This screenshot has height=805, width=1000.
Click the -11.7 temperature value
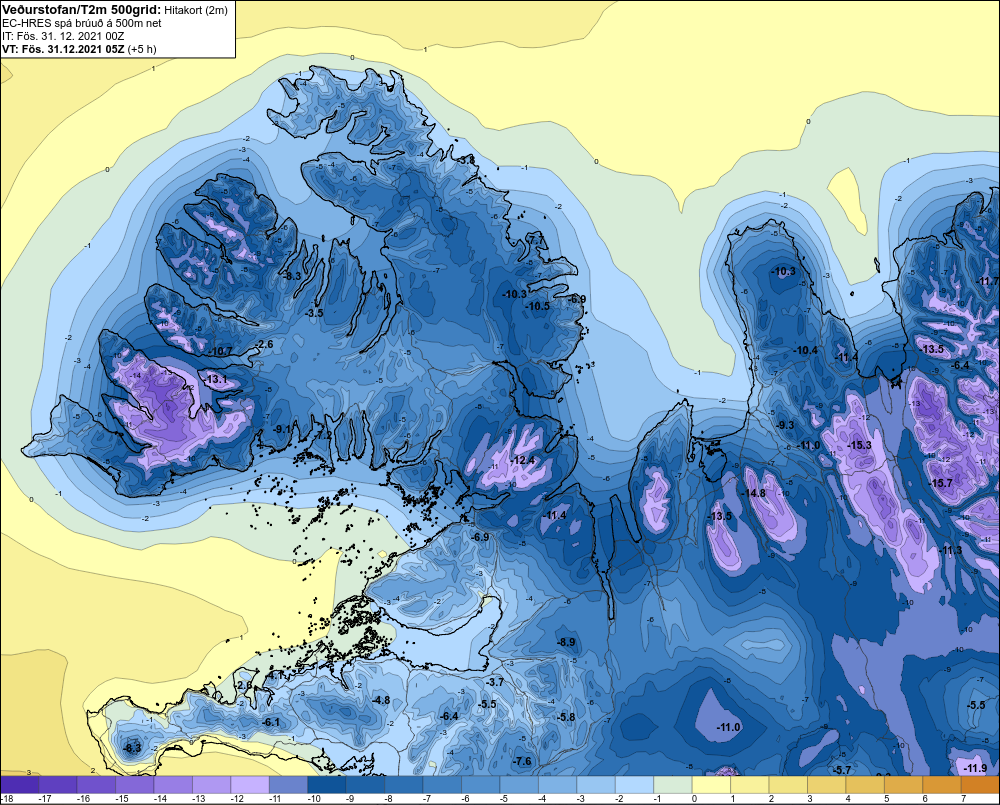click(989, 281)
